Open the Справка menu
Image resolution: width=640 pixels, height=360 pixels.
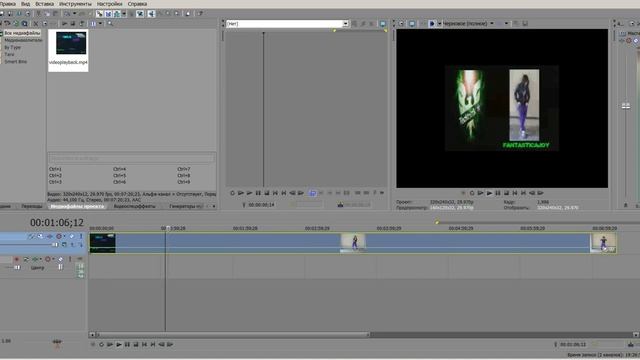pos(137,4)
